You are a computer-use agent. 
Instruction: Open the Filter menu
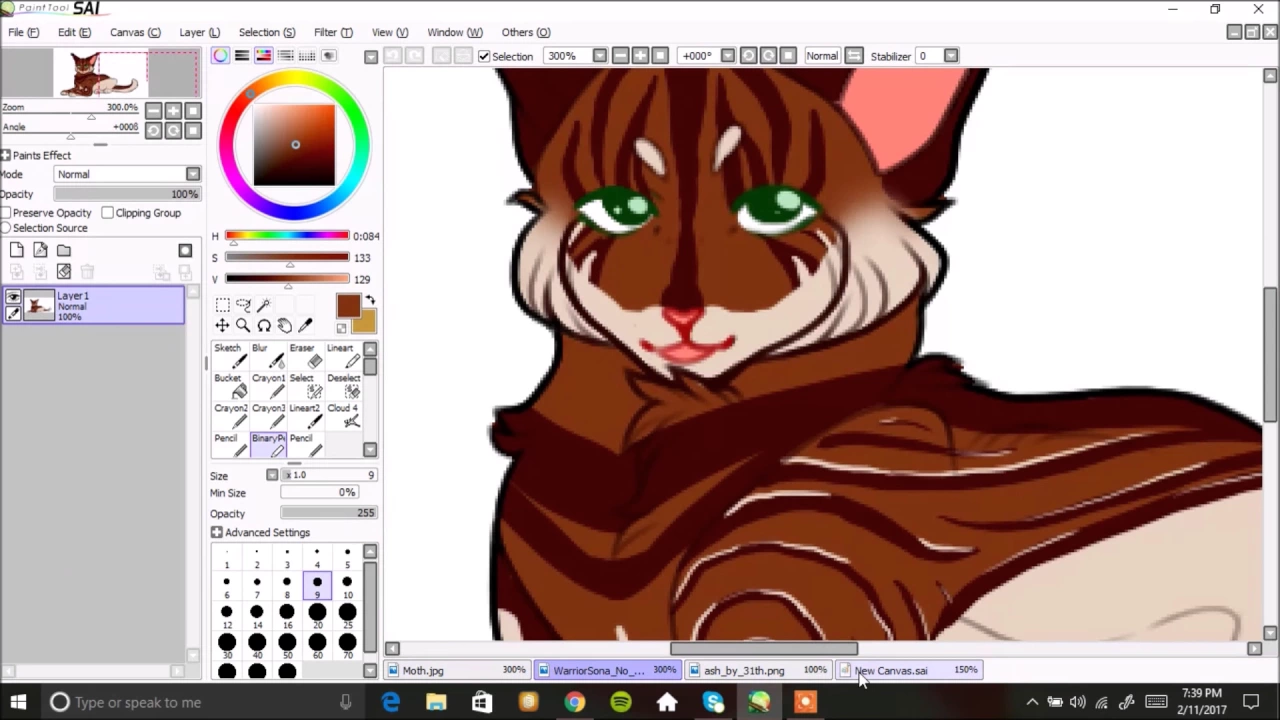point(333,32)
